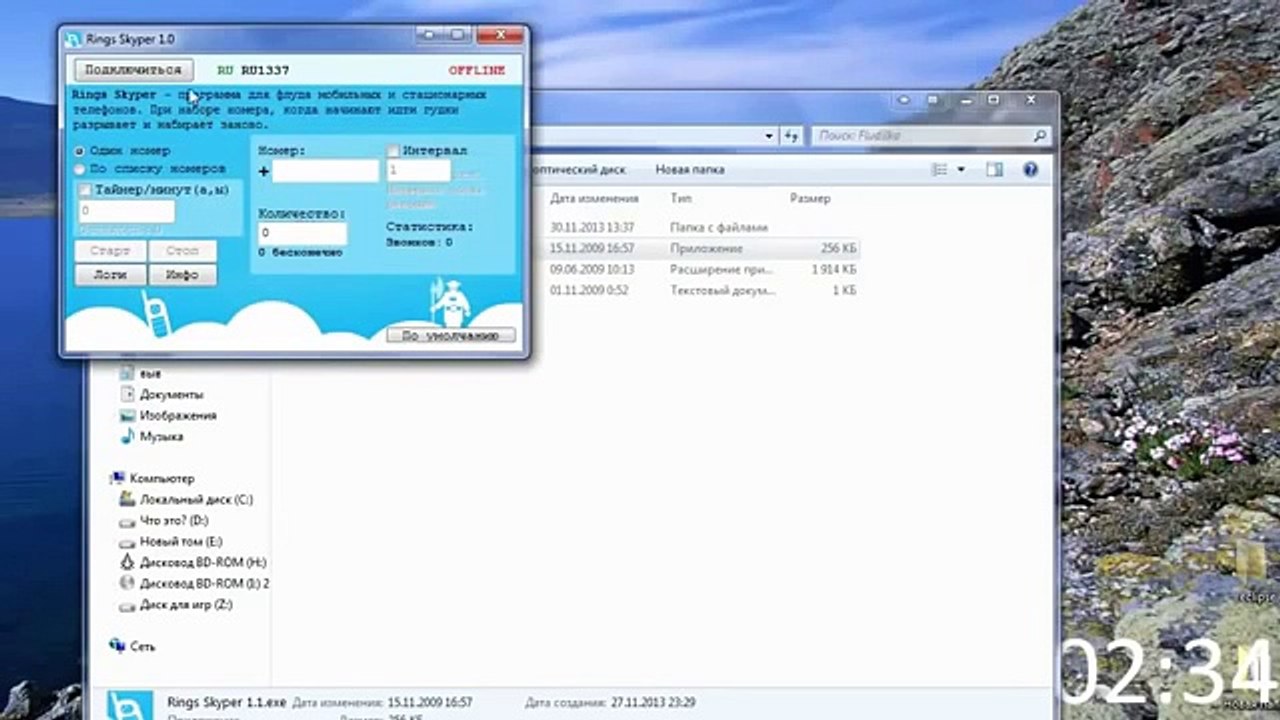Sort by the Размер column header

(810, 199)
